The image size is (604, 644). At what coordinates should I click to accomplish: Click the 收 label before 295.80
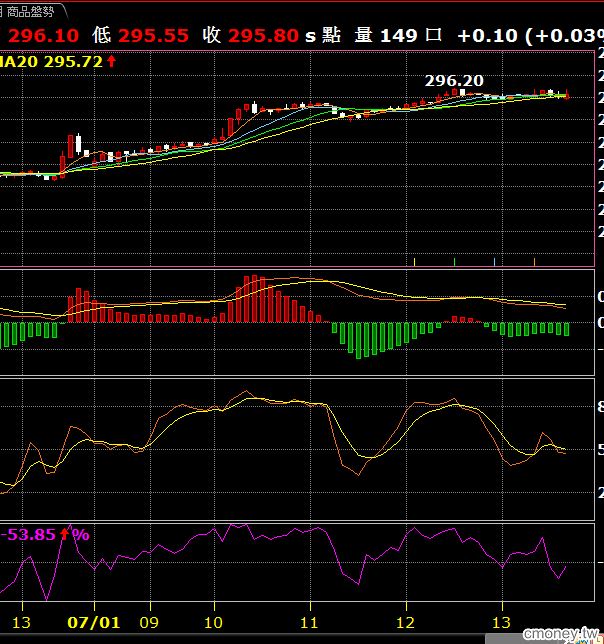(x=211, y=35)
